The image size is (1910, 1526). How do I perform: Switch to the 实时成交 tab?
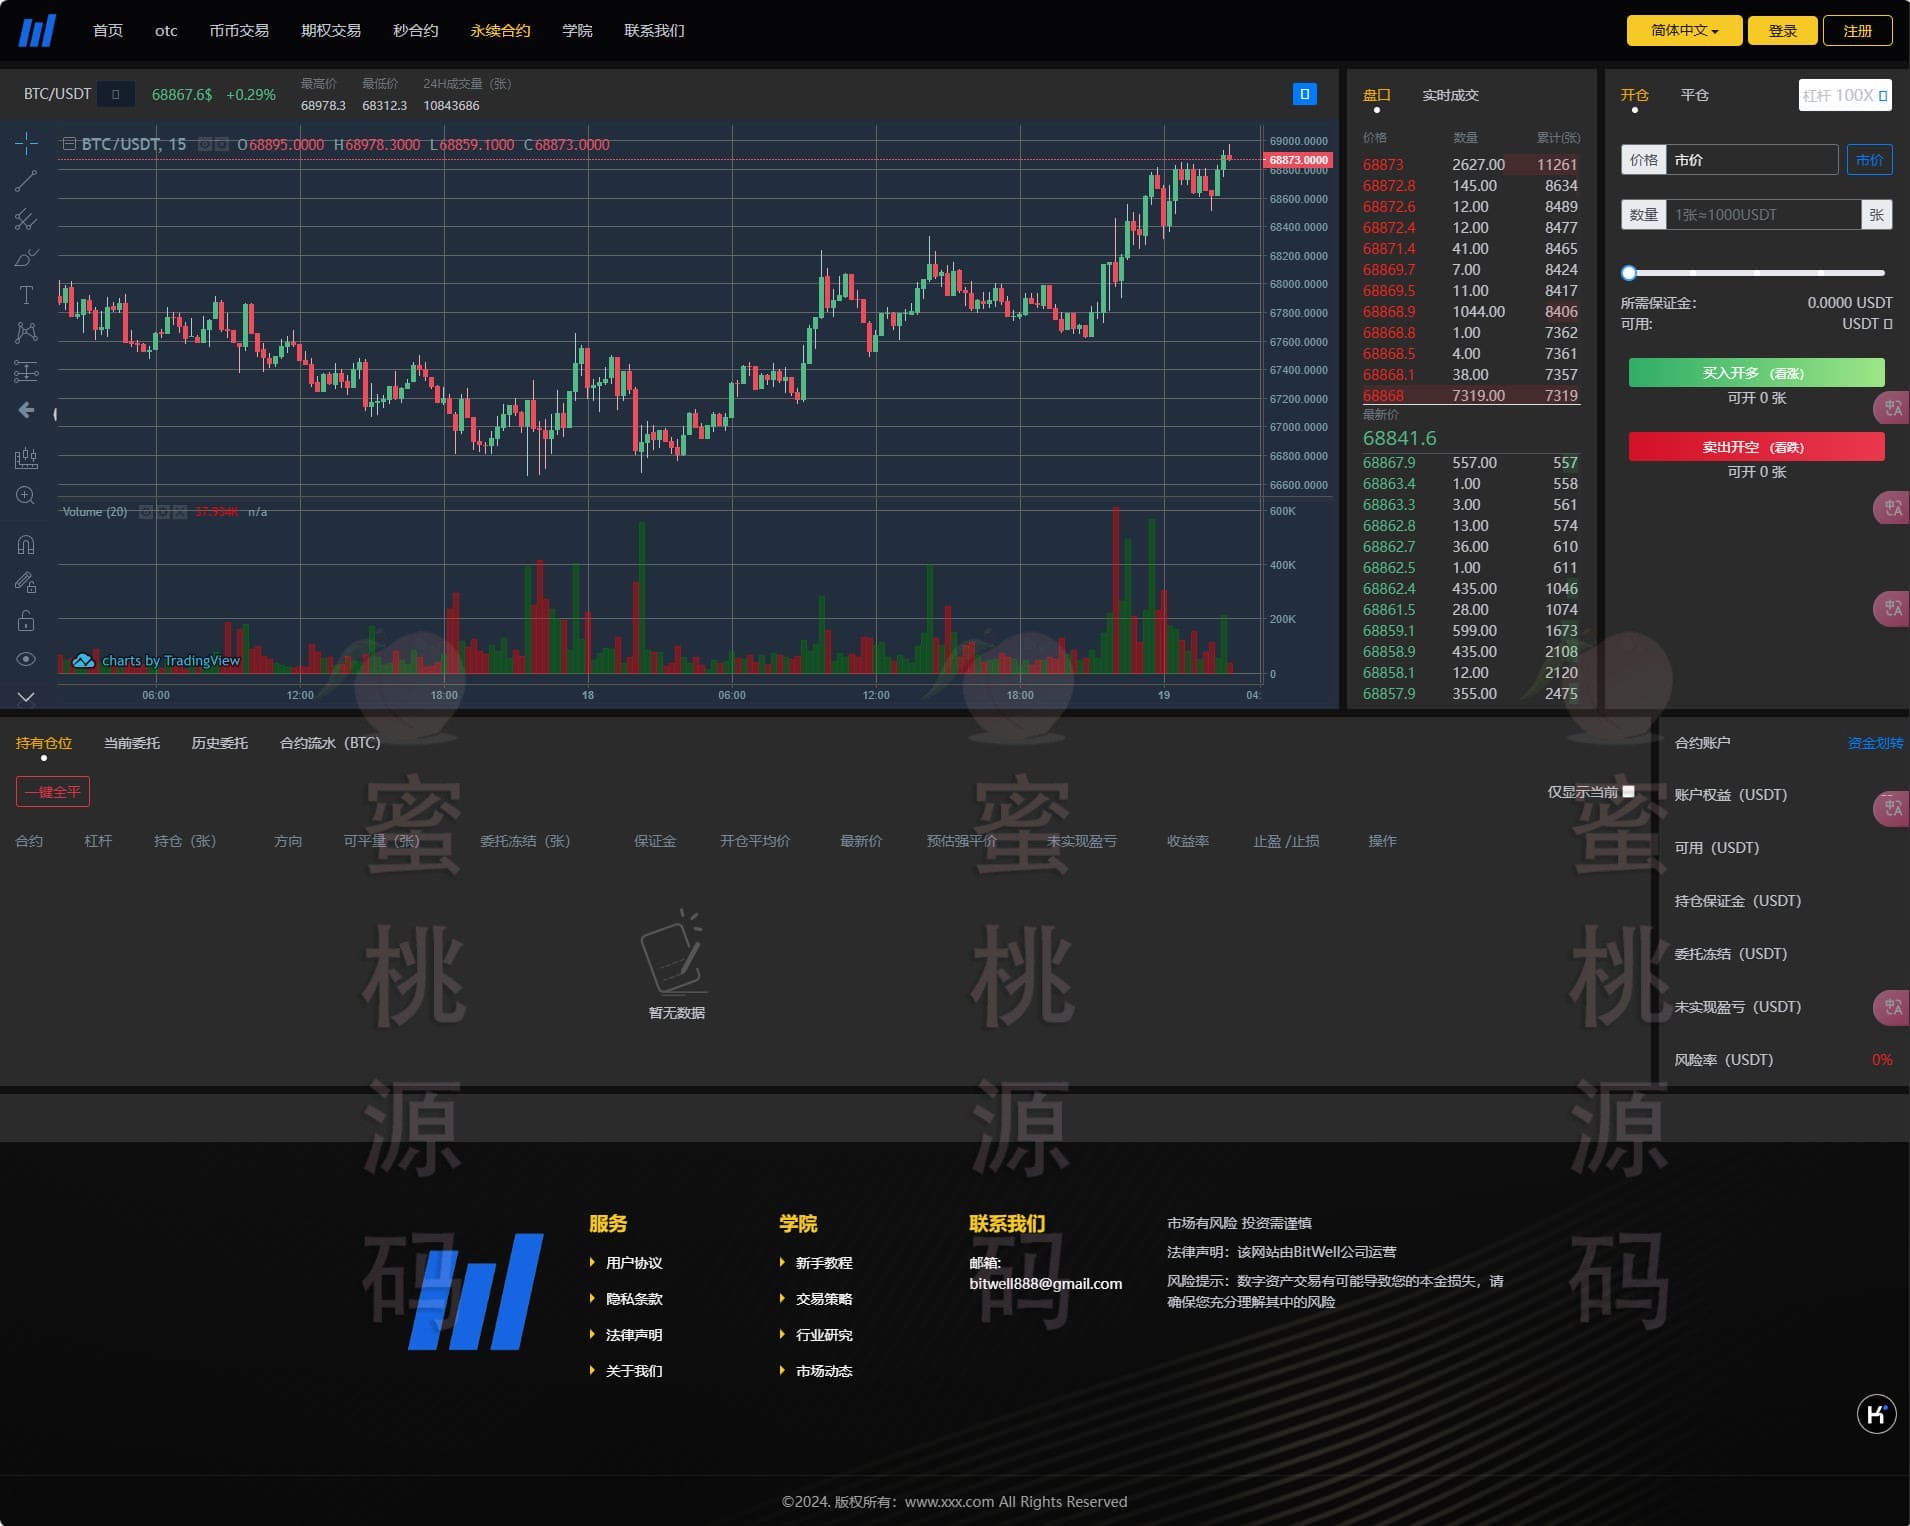point(1450,95)
